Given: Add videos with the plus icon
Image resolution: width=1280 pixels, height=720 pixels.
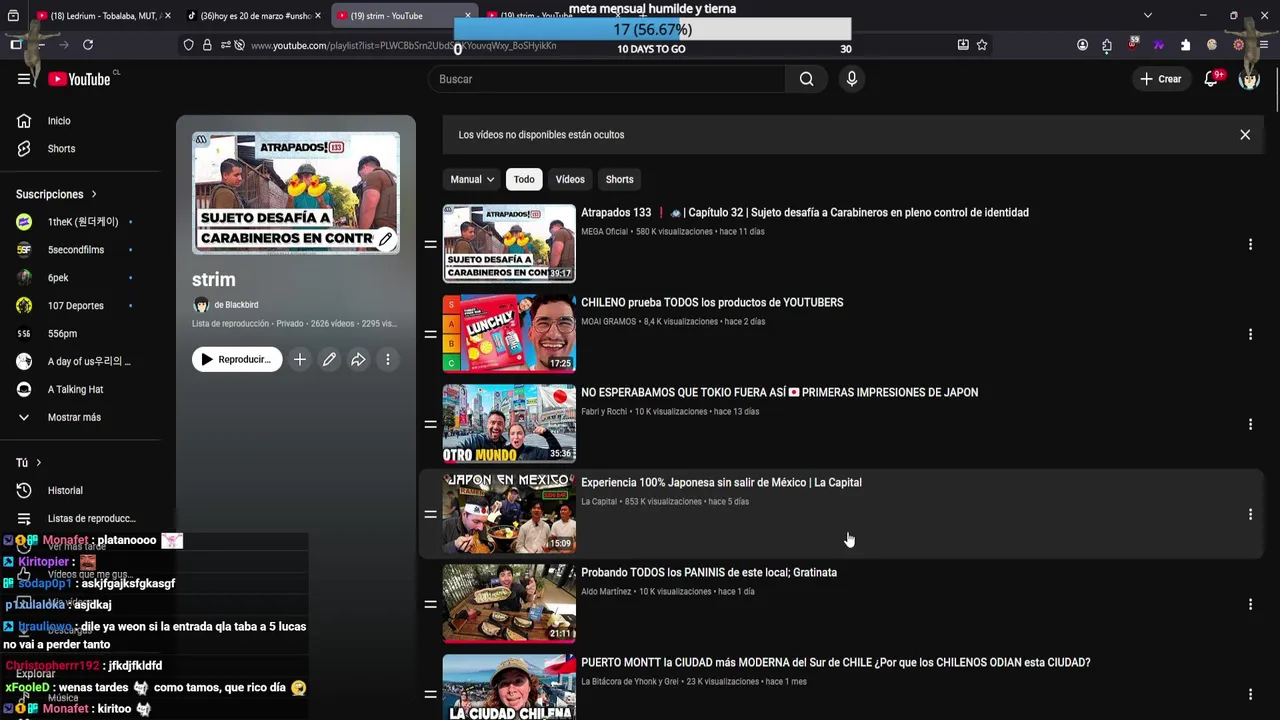Looking at the screenshot, I should click(299, 360).
